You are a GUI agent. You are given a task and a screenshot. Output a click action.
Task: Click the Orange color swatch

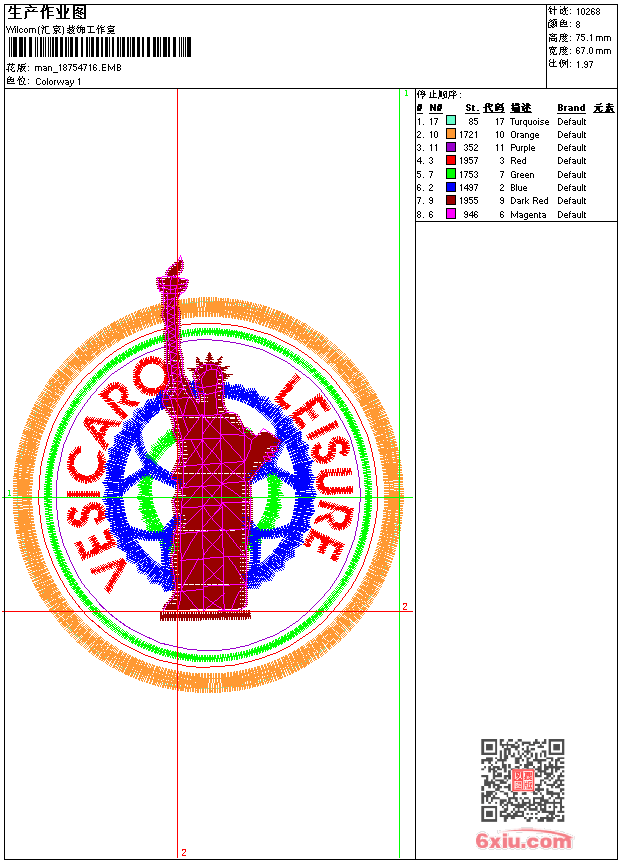pyautogui.click(x=450, y=134)
